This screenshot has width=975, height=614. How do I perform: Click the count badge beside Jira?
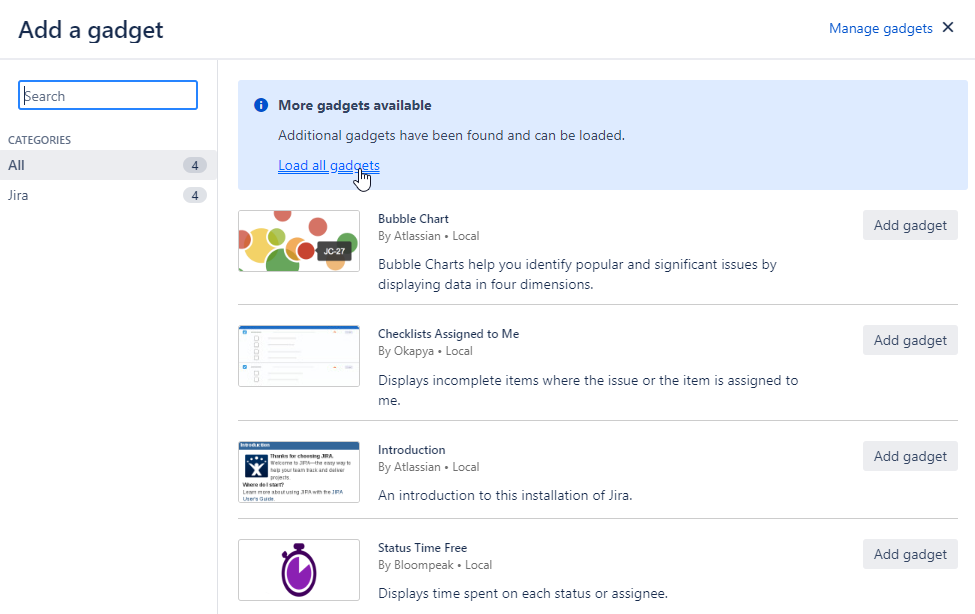(x=195, y=195)
